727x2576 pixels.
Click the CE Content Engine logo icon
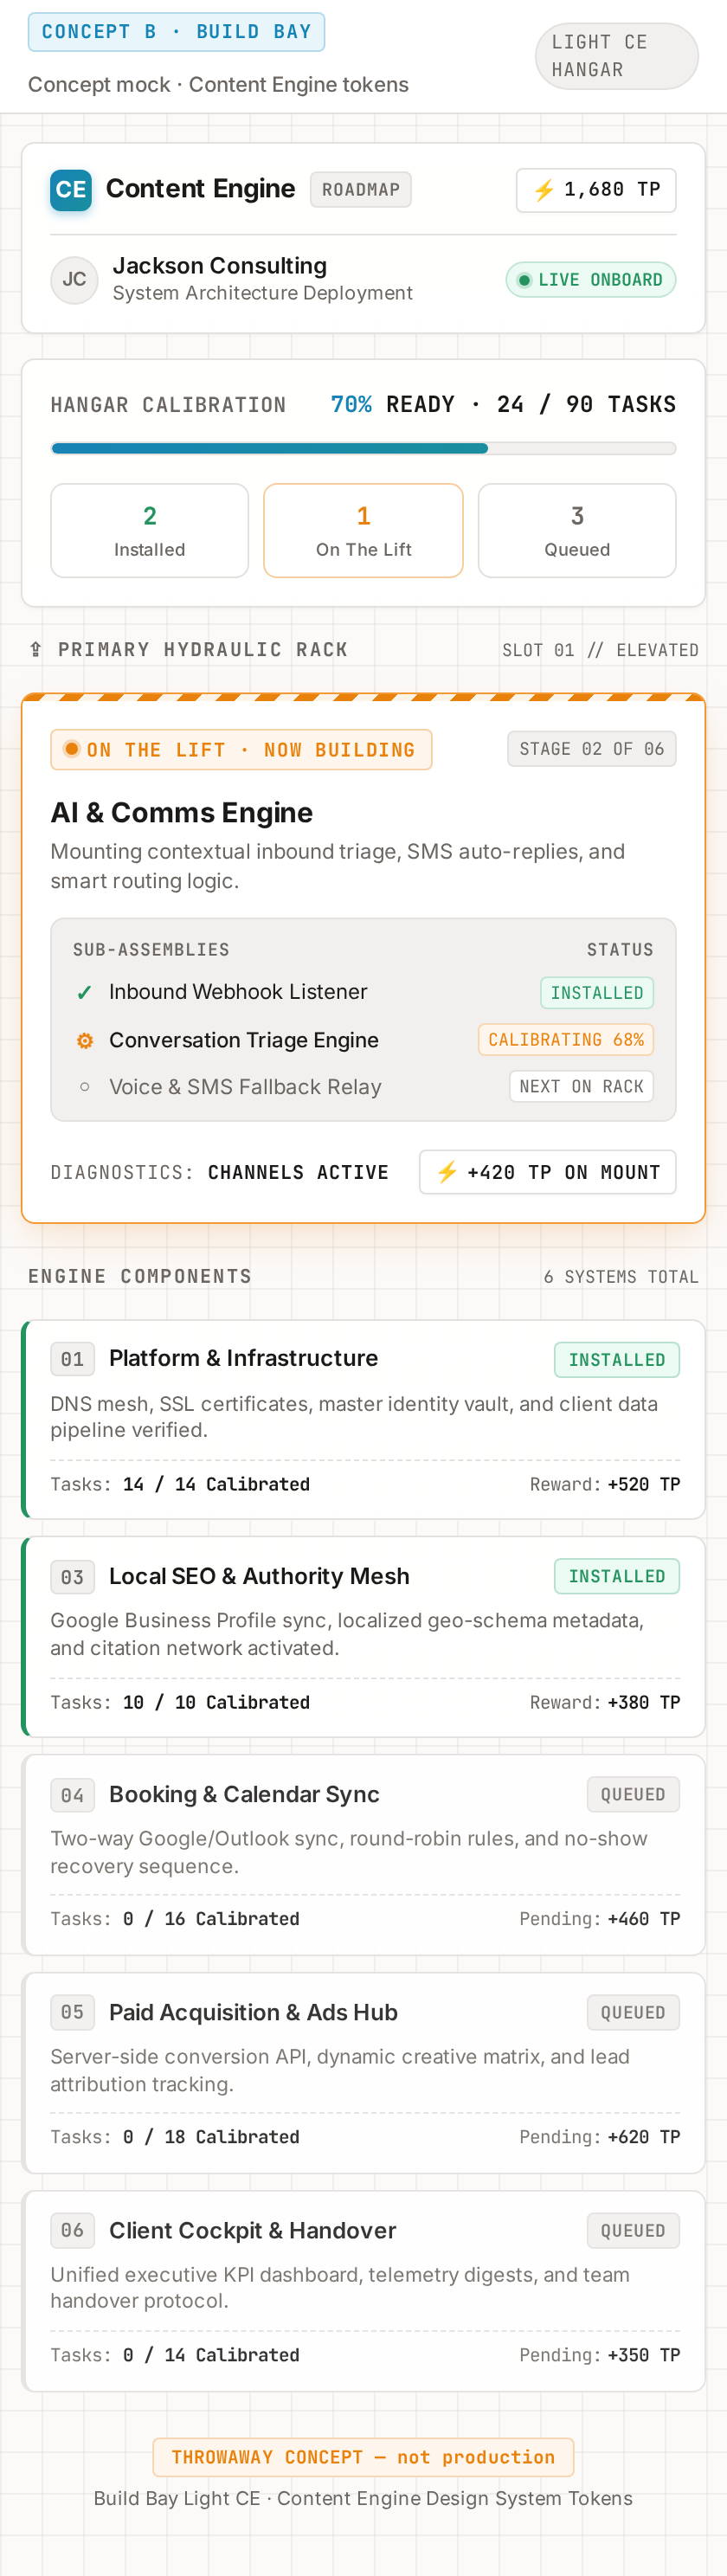coord(71,190)
